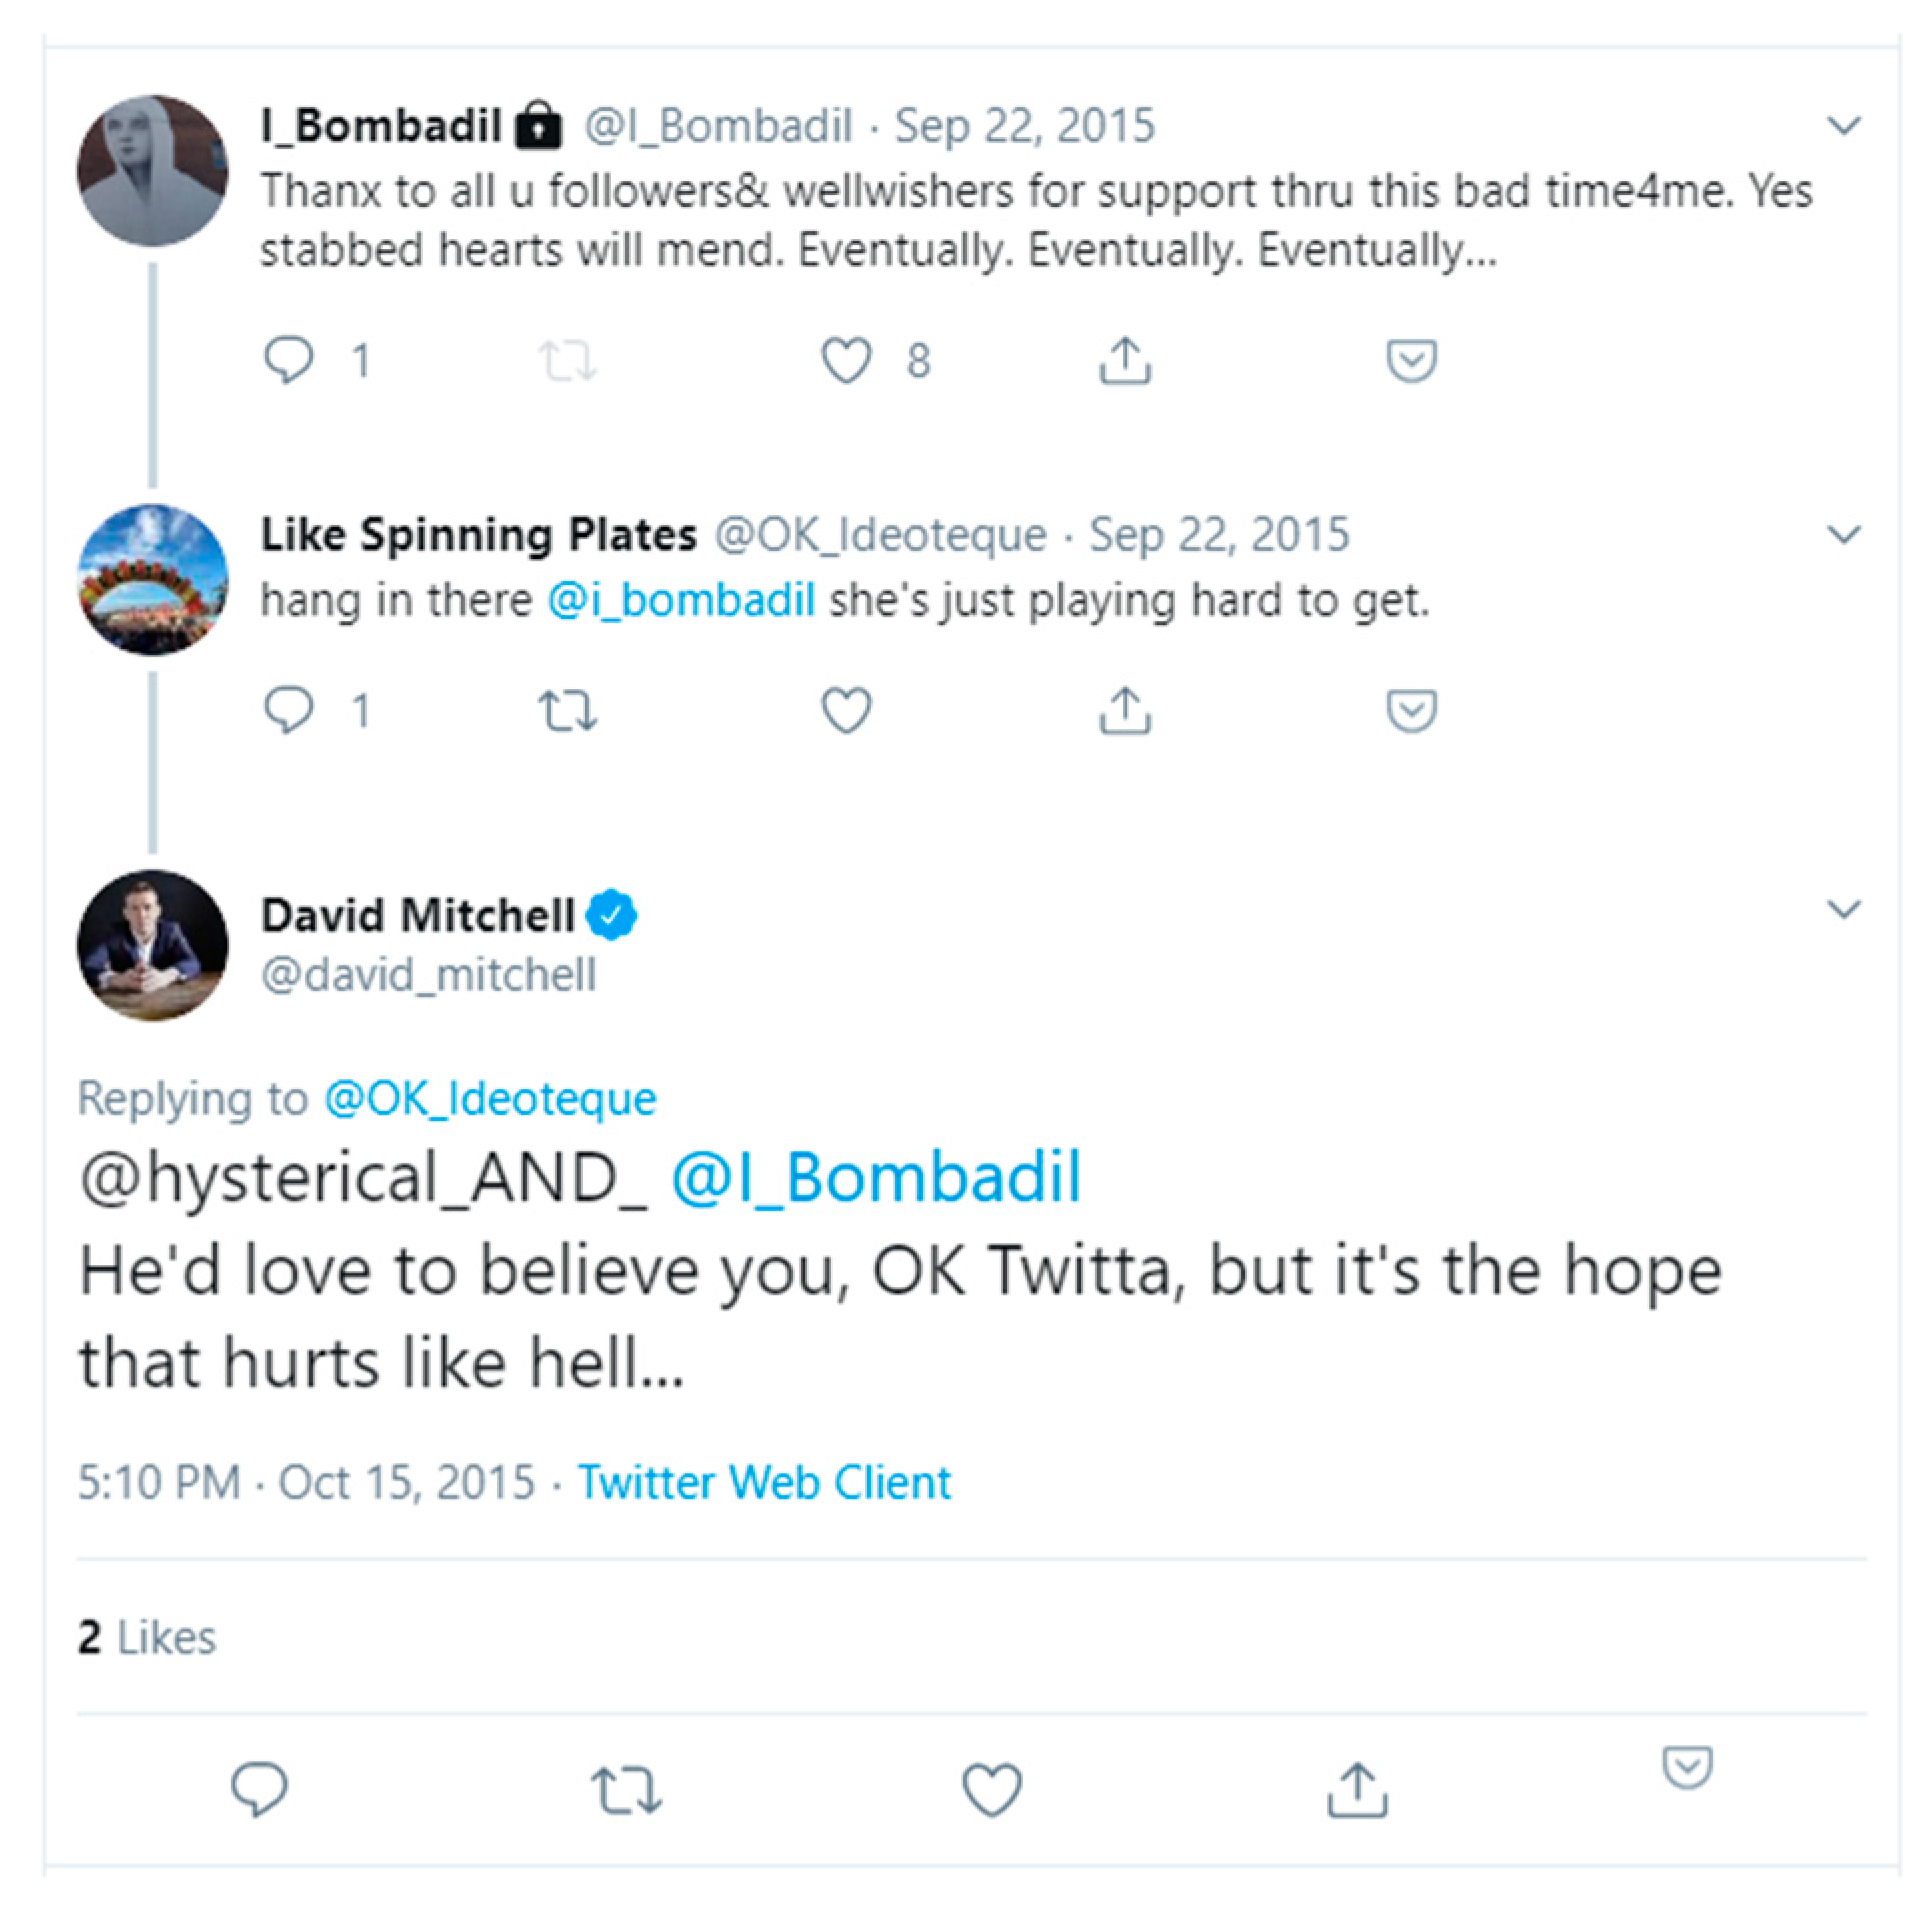Open the Twitter Web Client link
This screenshot has height=1922, width=1926.
click(764, 1482)
